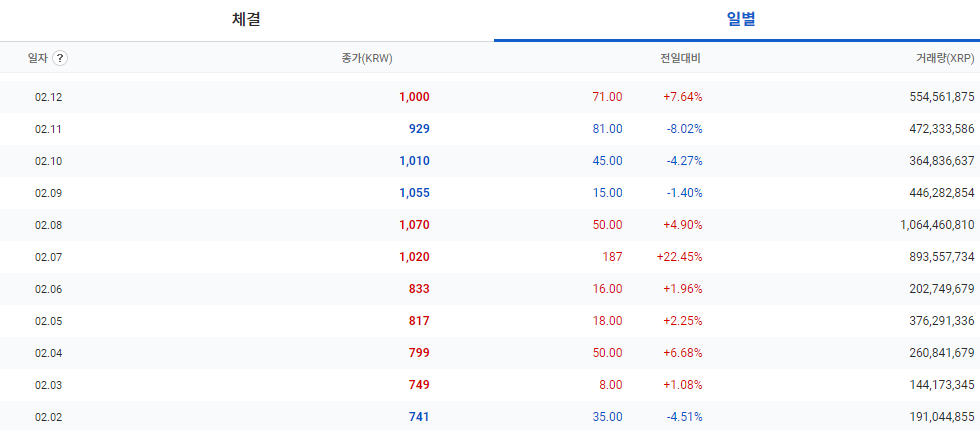Click the closing price 1,010

414,161
